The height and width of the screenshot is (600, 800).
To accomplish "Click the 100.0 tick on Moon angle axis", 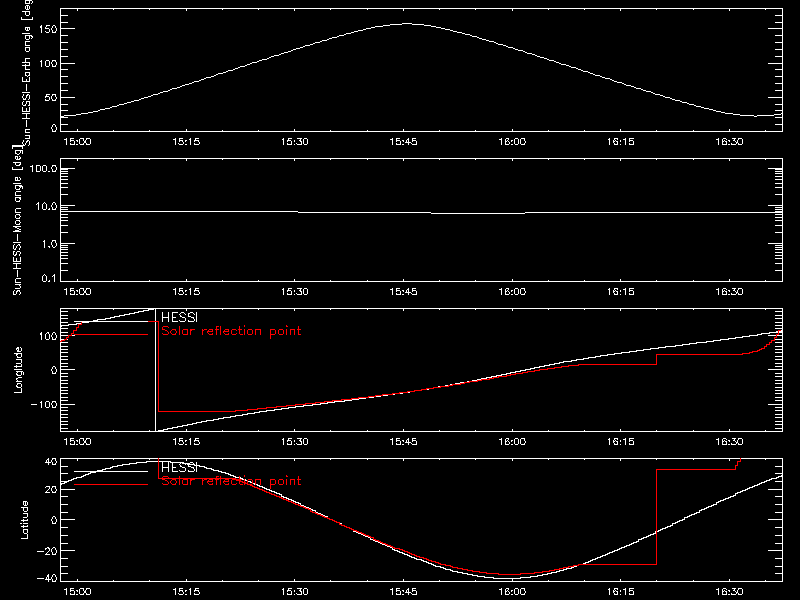I will tap(43, 168).
